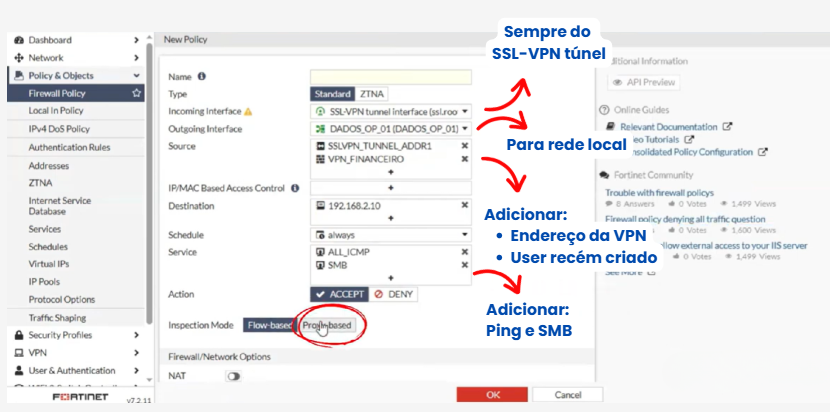
Task: Remove ALL_ICMP service entry
Action: point(464,252)
